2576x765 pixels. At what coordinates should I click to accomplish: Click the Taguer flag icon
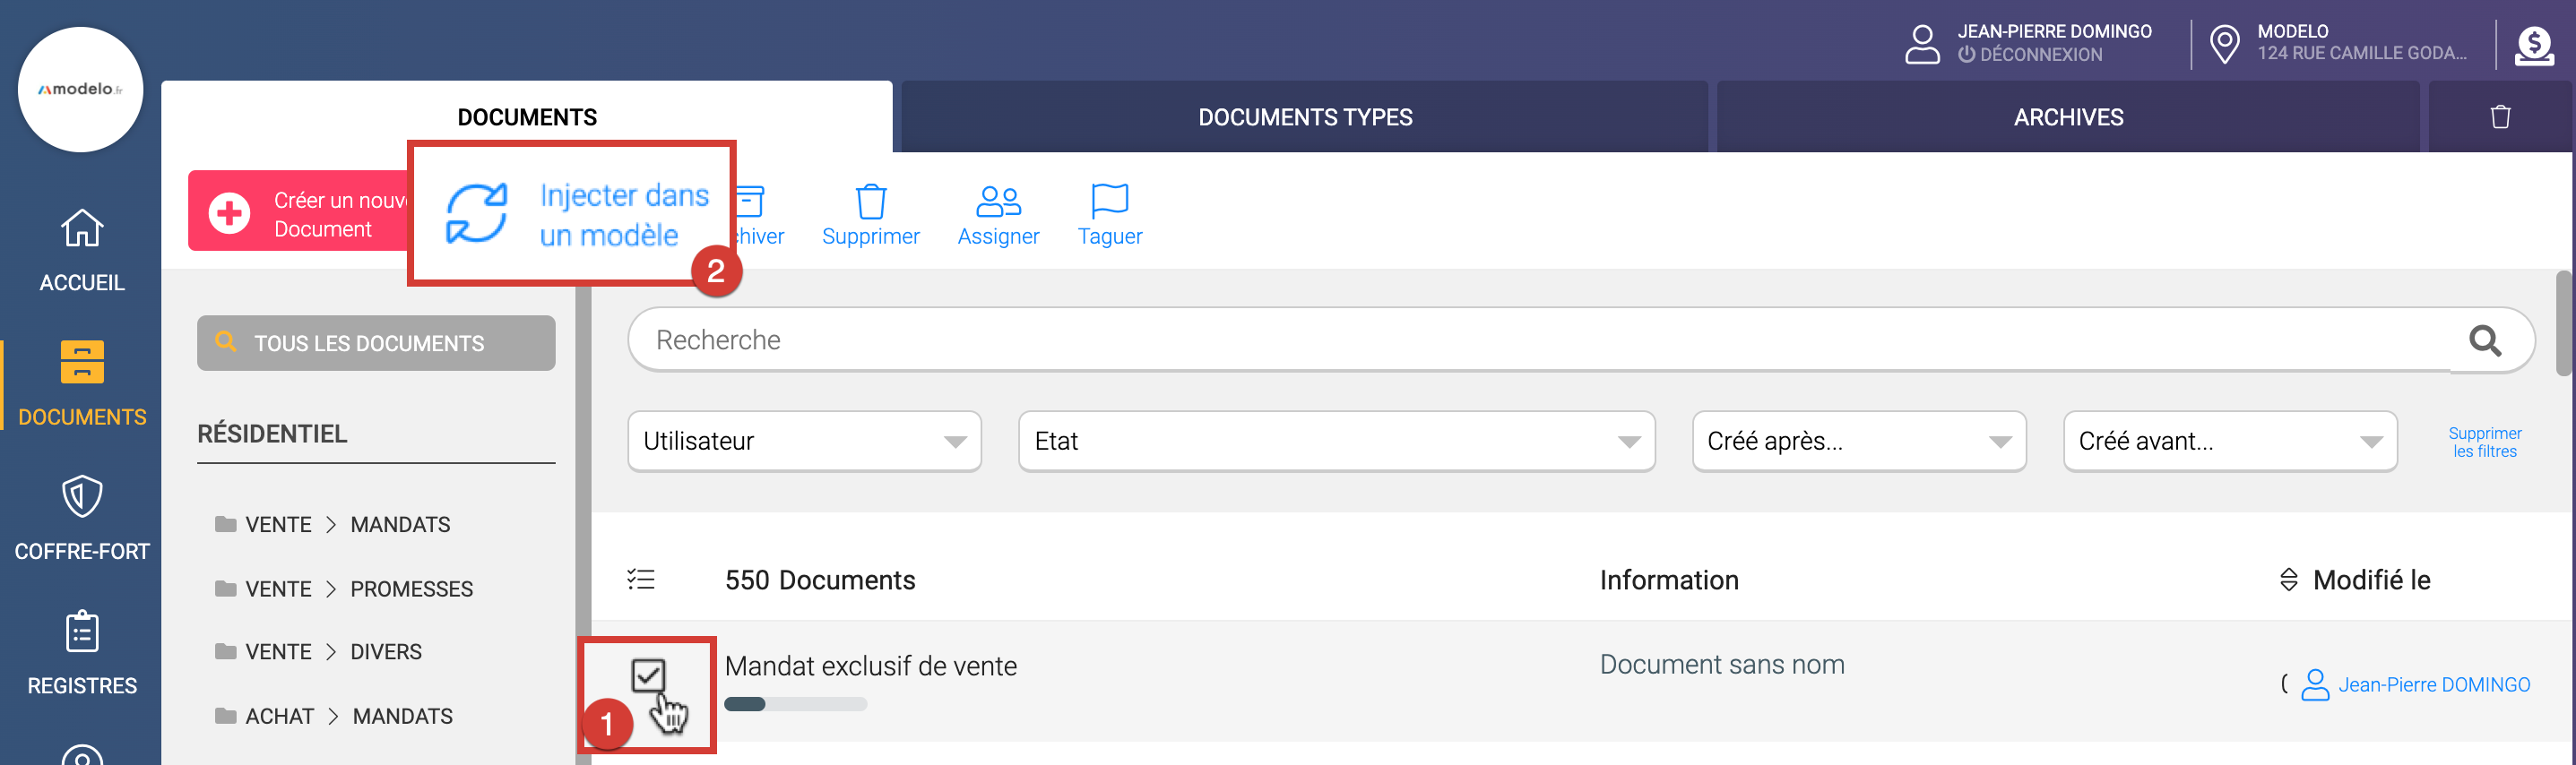tap(1109, 201)
